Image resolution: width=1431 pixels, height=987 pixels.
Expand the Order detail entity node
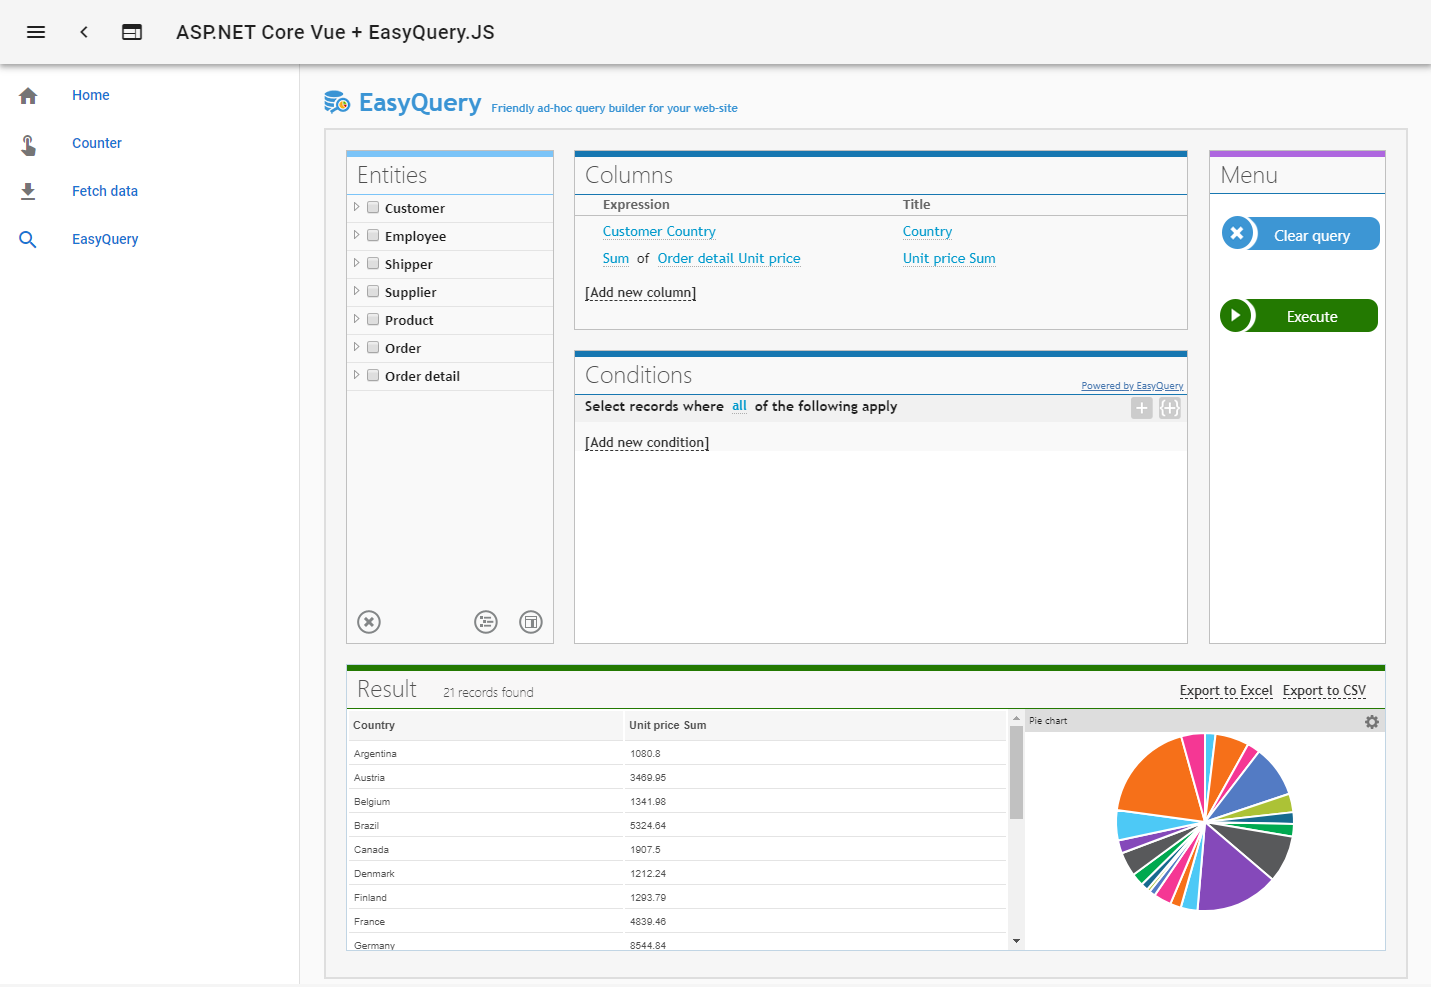coord(357,375)
